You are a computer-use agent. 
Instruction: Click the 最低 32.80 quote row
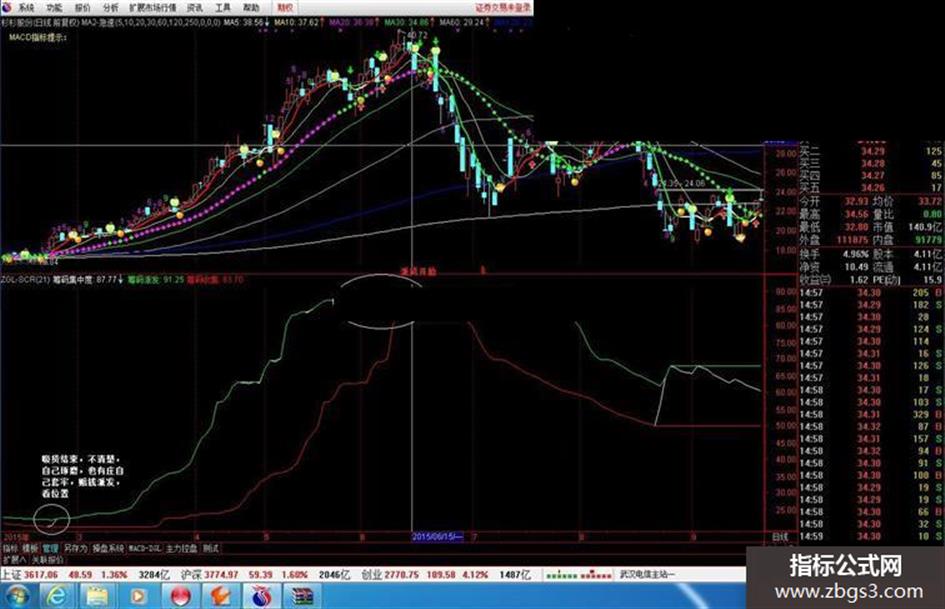(835, 227)
